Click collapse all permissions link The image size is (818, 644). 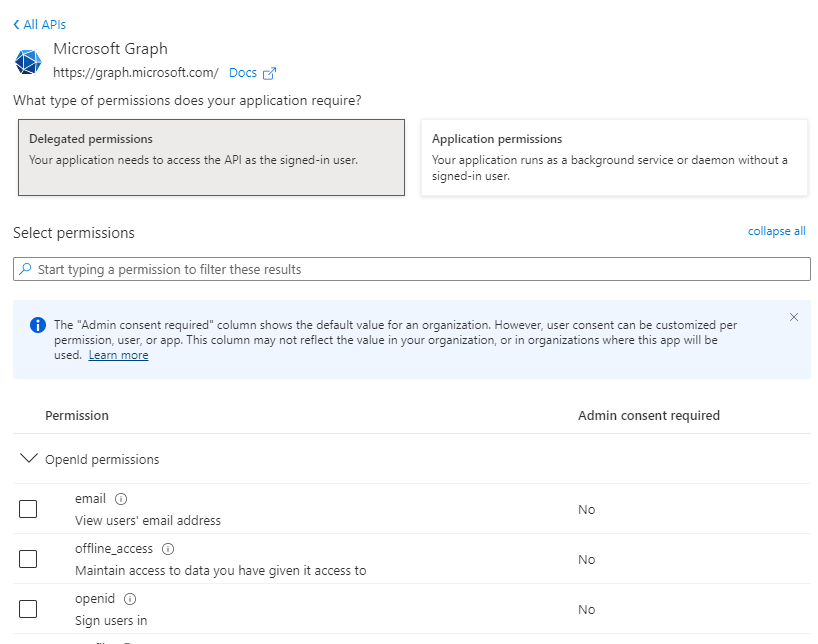click(776, 231)
